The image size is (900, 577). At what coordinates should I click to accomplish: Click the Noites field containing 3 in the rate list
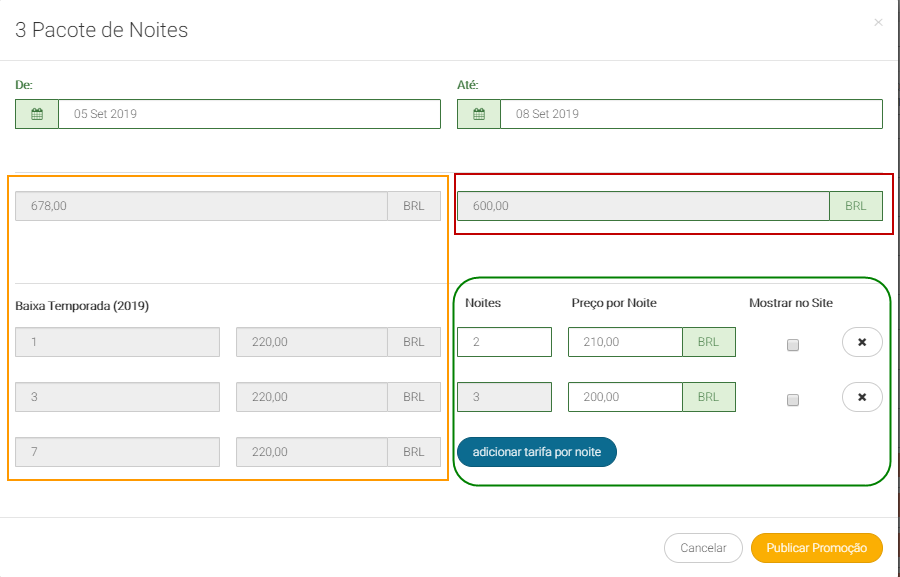pyautogui.click(x=504, y=397)
